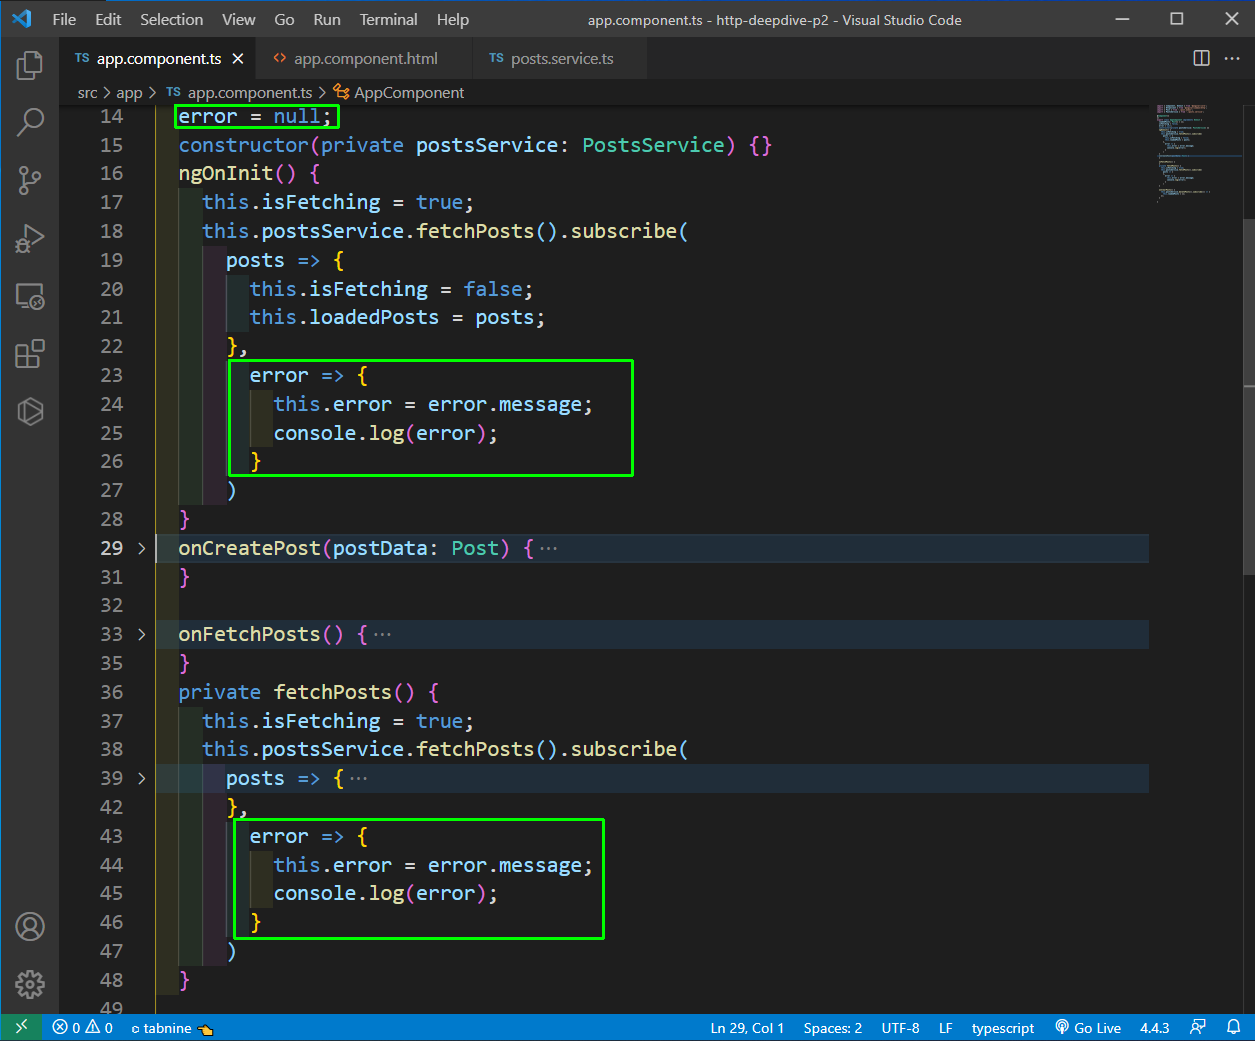Image resolution: width=1255 pixels, height=1041 pixels.
Task: Click folded code ellipsis on onFetchPosts line
Action: tap(382, 634)
